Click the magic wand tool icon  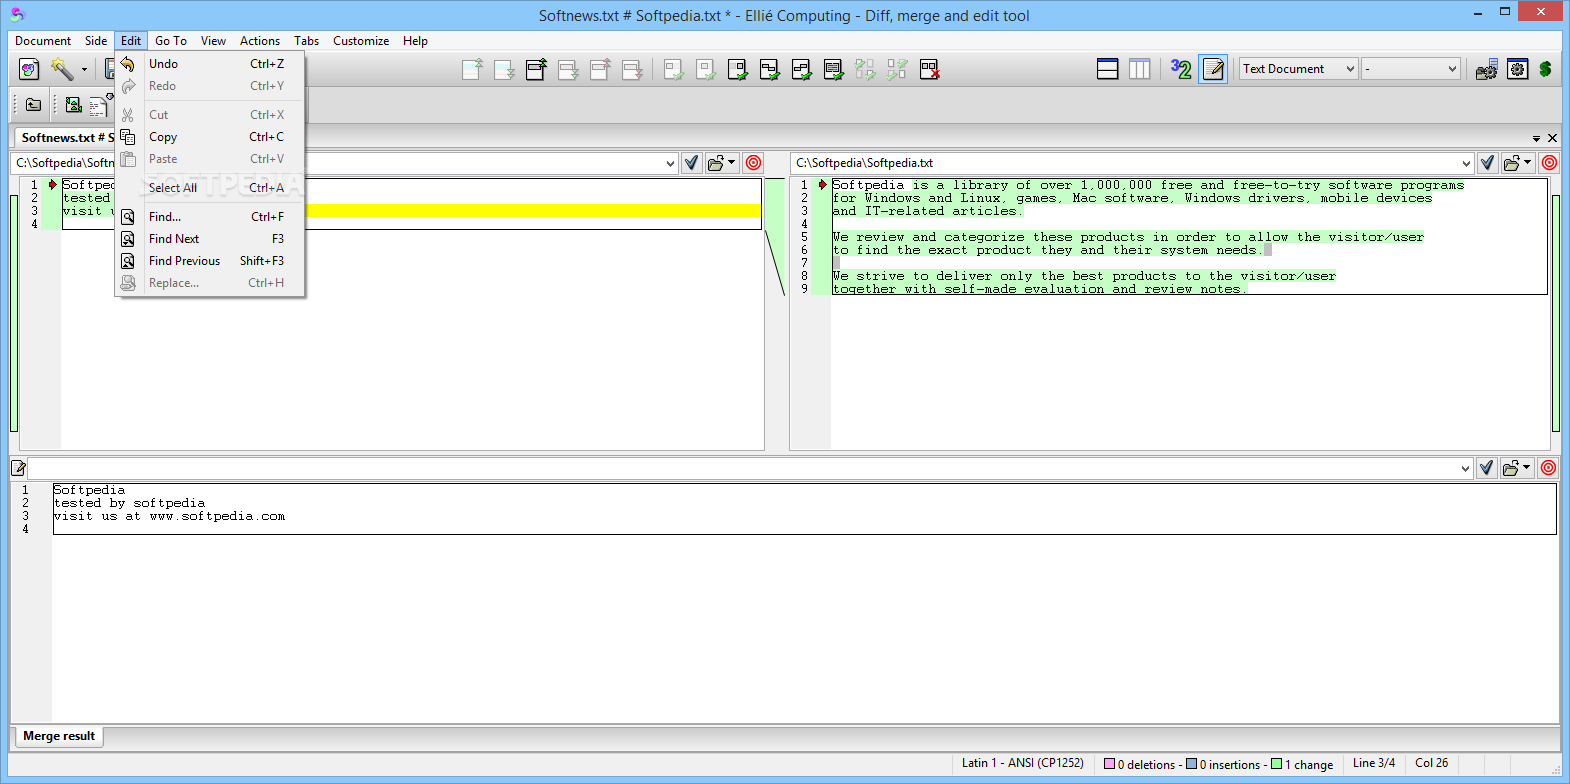click(x=62, y=69)
